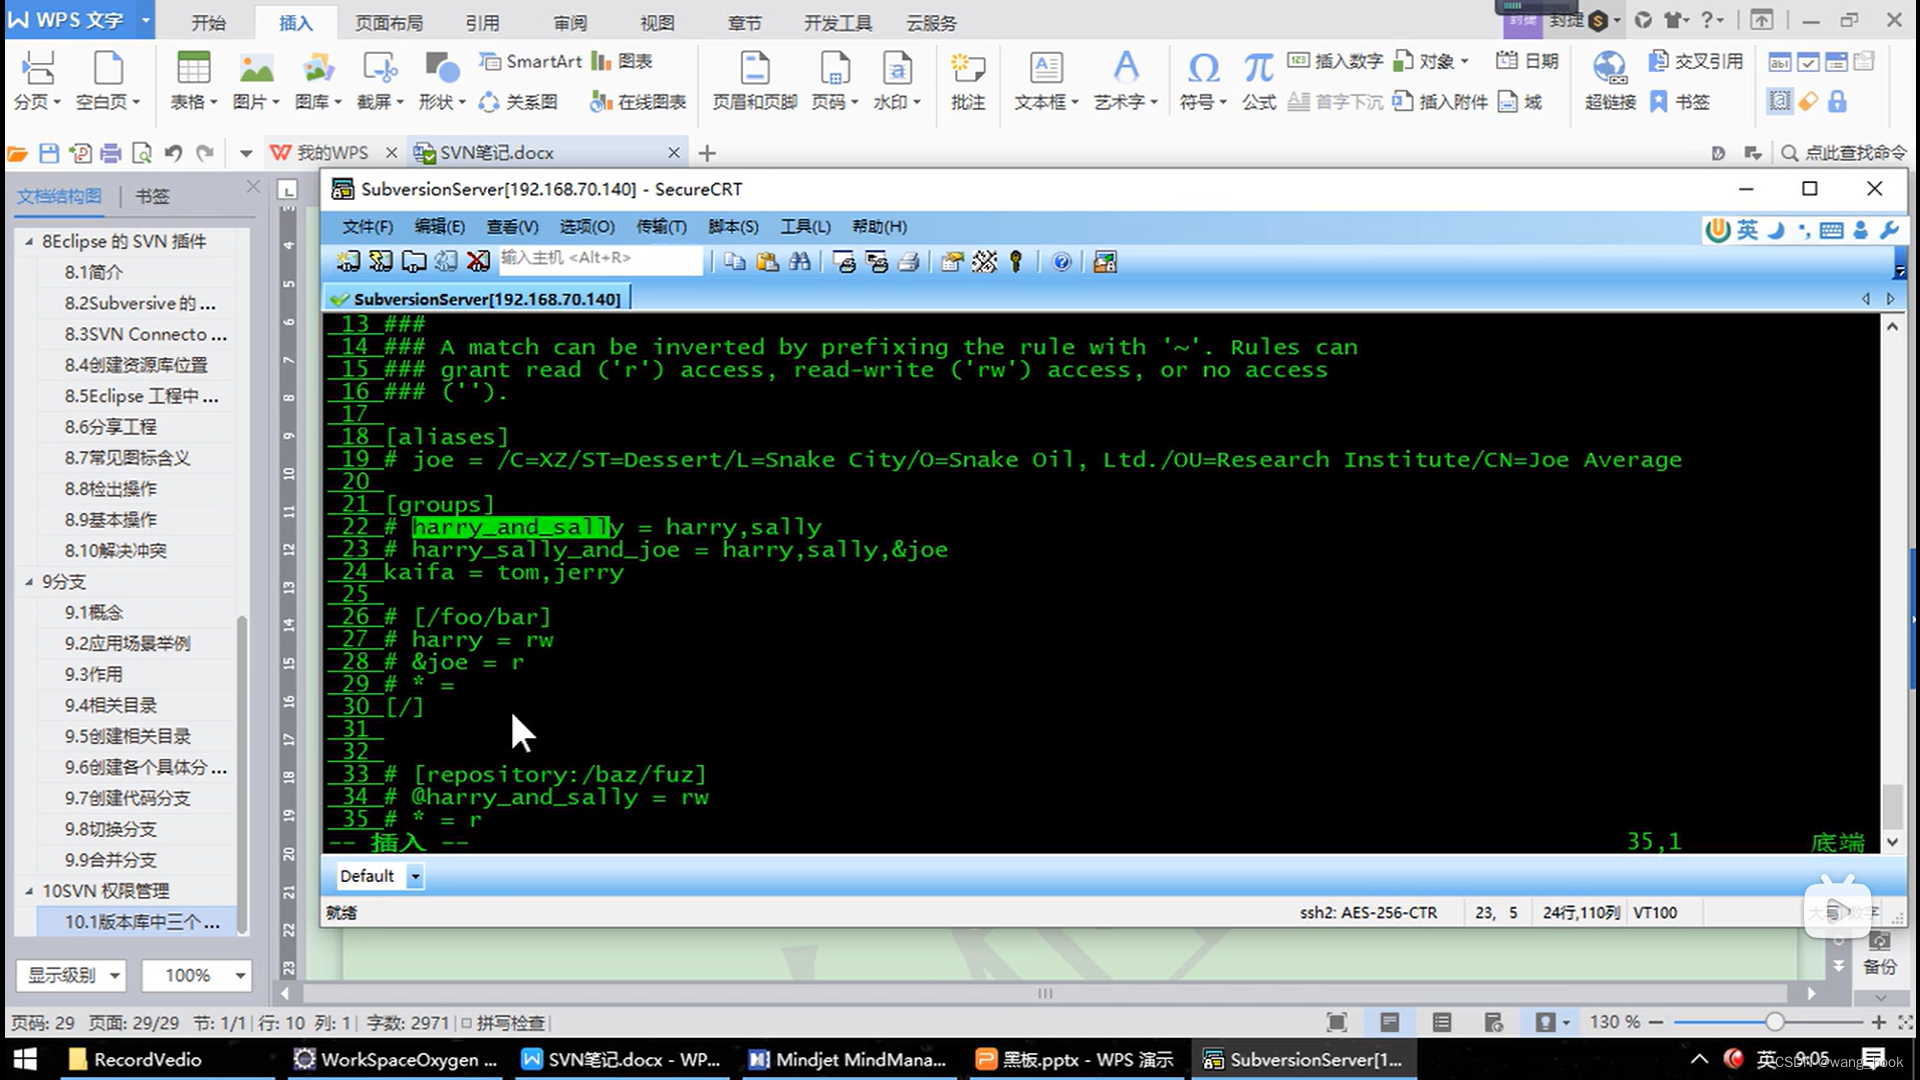
Task: Open 显示级别 dropdown
Action: [71, 975]
